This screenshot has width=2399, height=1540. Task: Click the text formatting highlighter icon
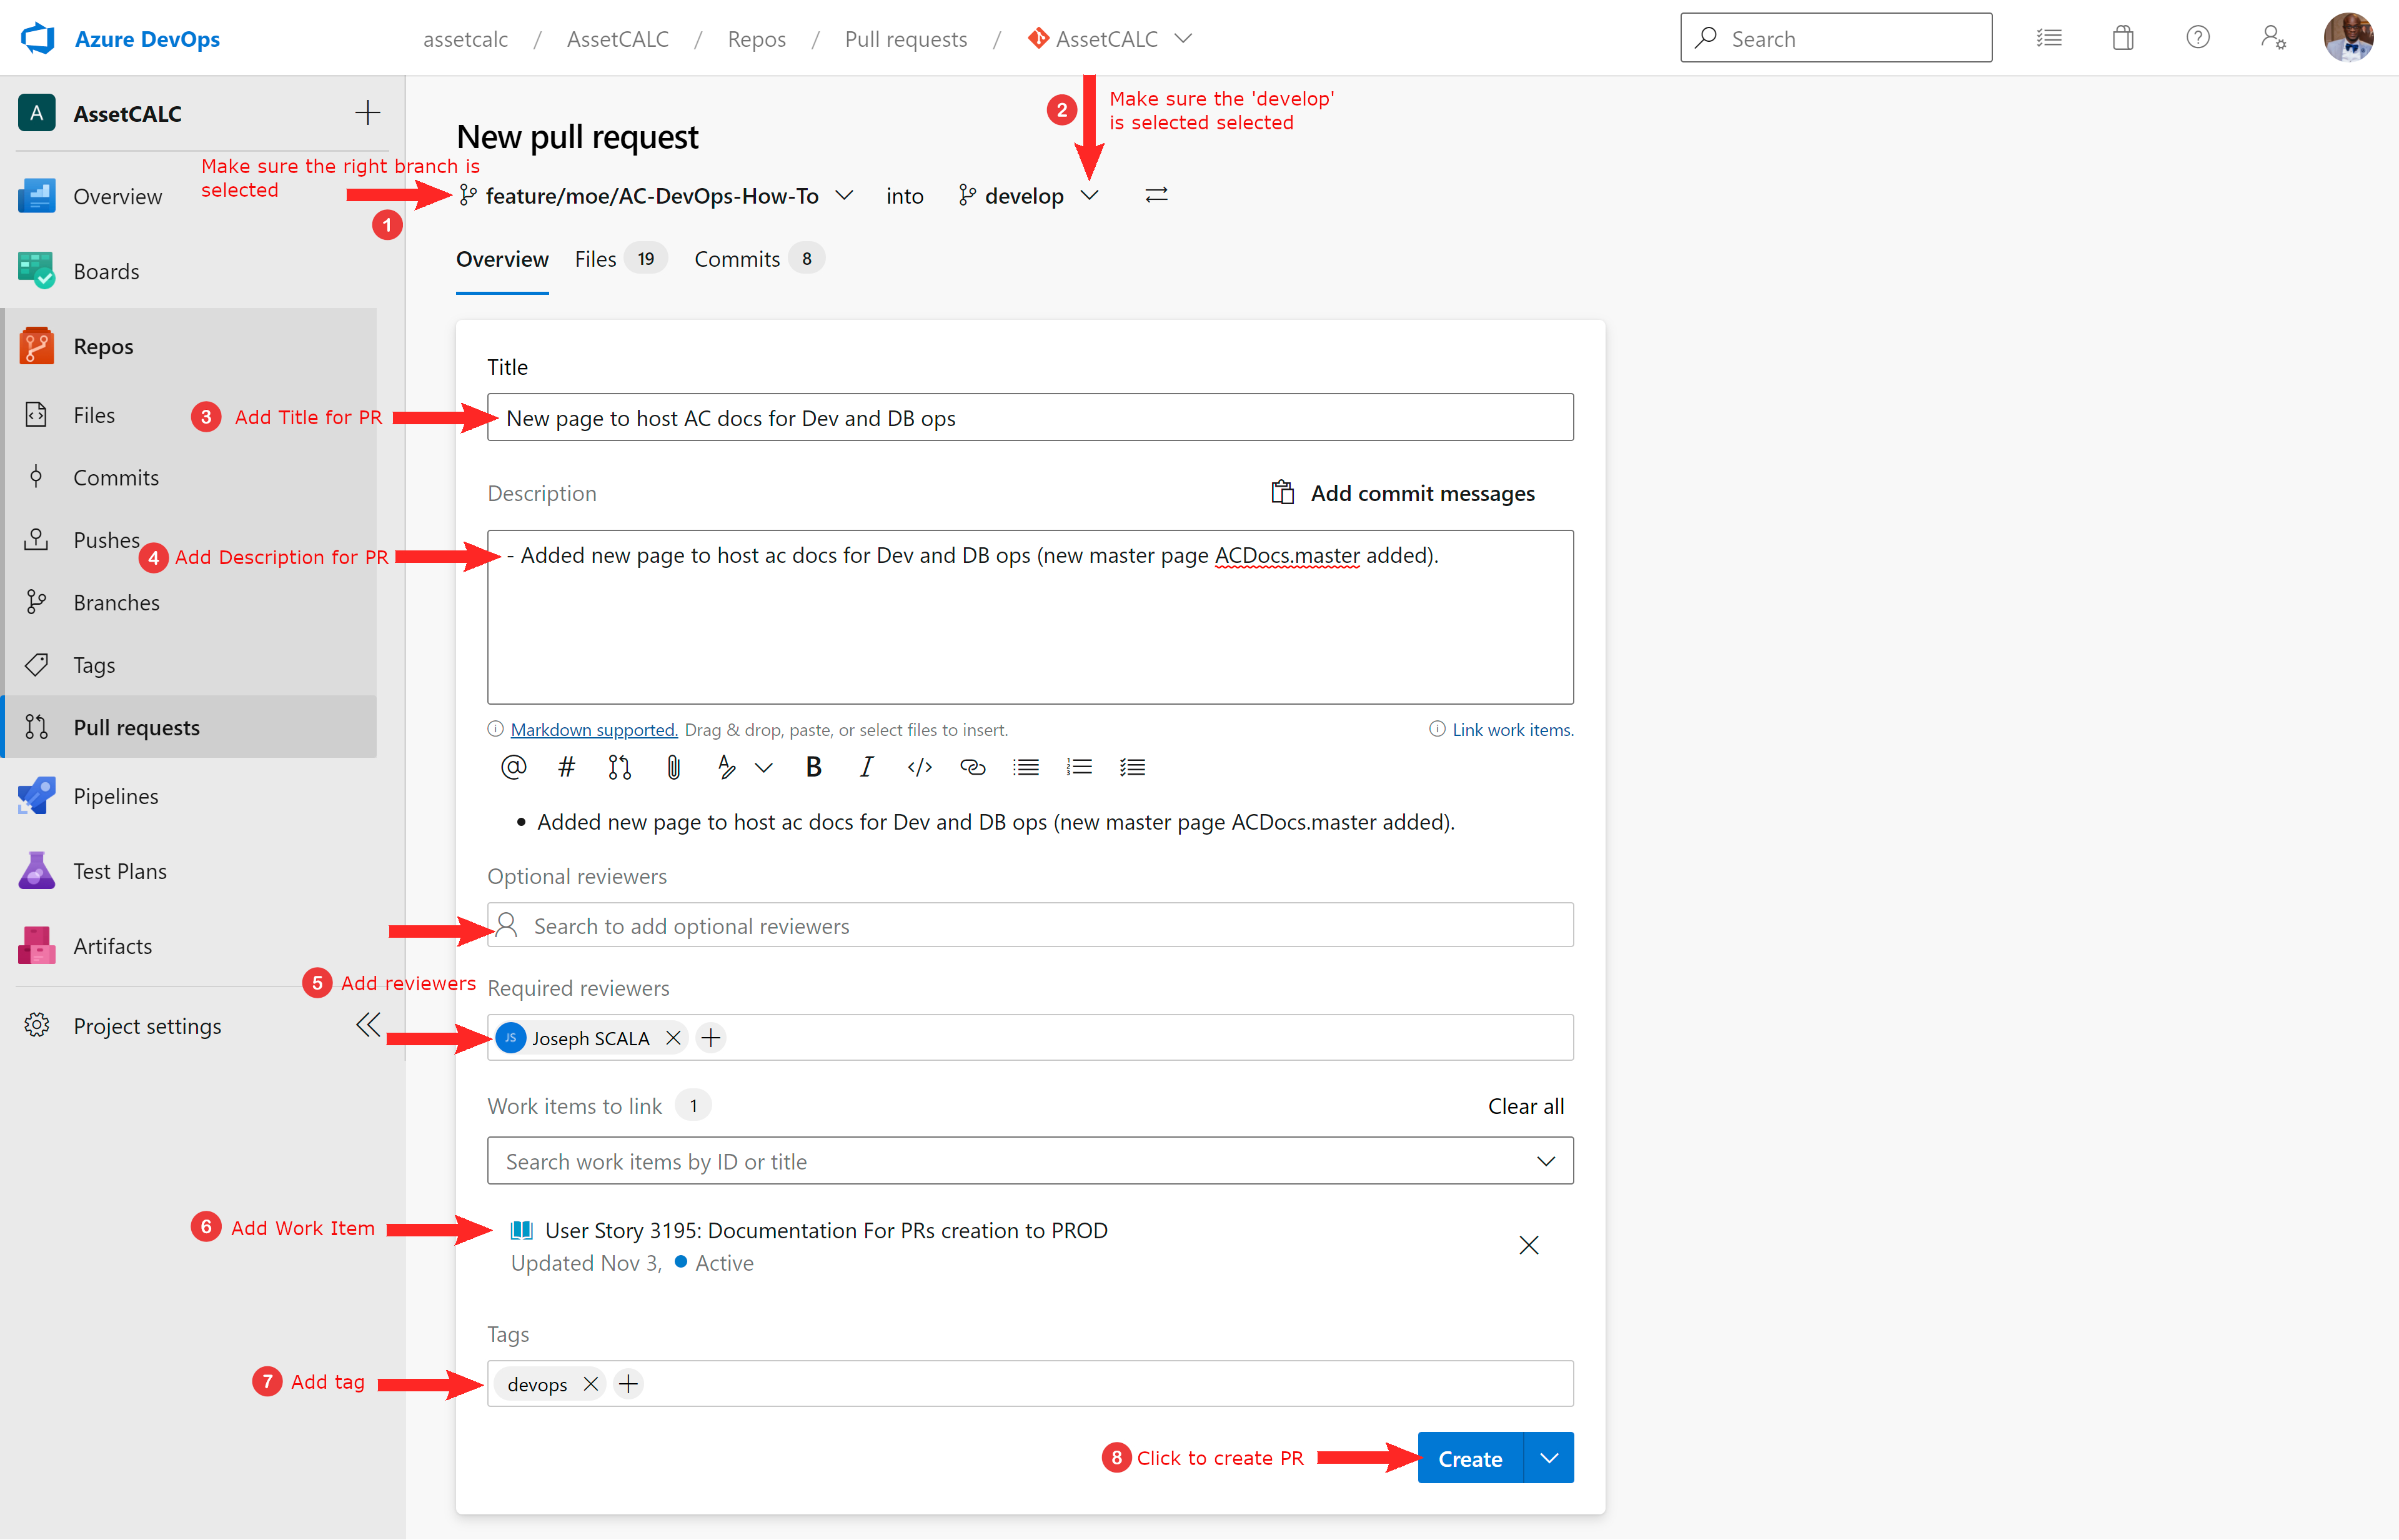point(727,767)
